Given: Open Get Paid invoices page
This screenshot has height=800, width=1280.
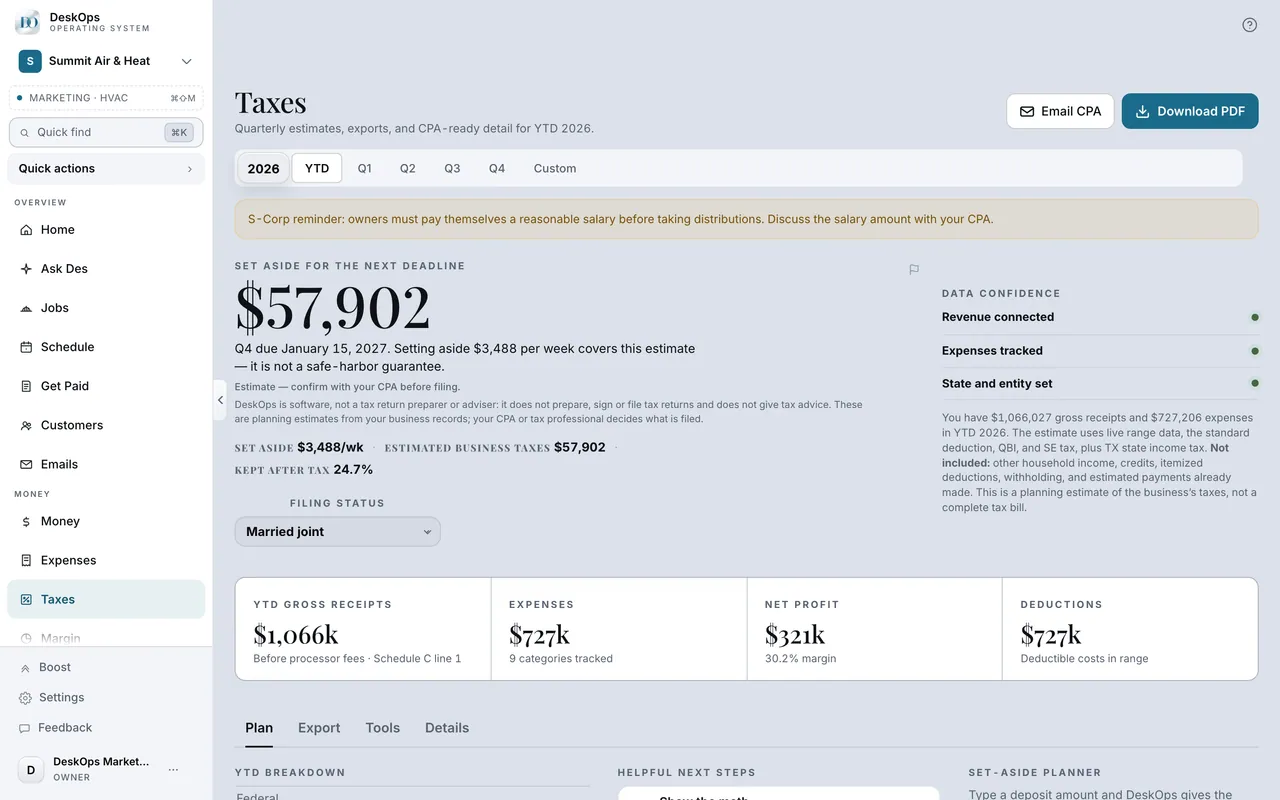Looking at the screenshot, I should click(x=106, y=386).
